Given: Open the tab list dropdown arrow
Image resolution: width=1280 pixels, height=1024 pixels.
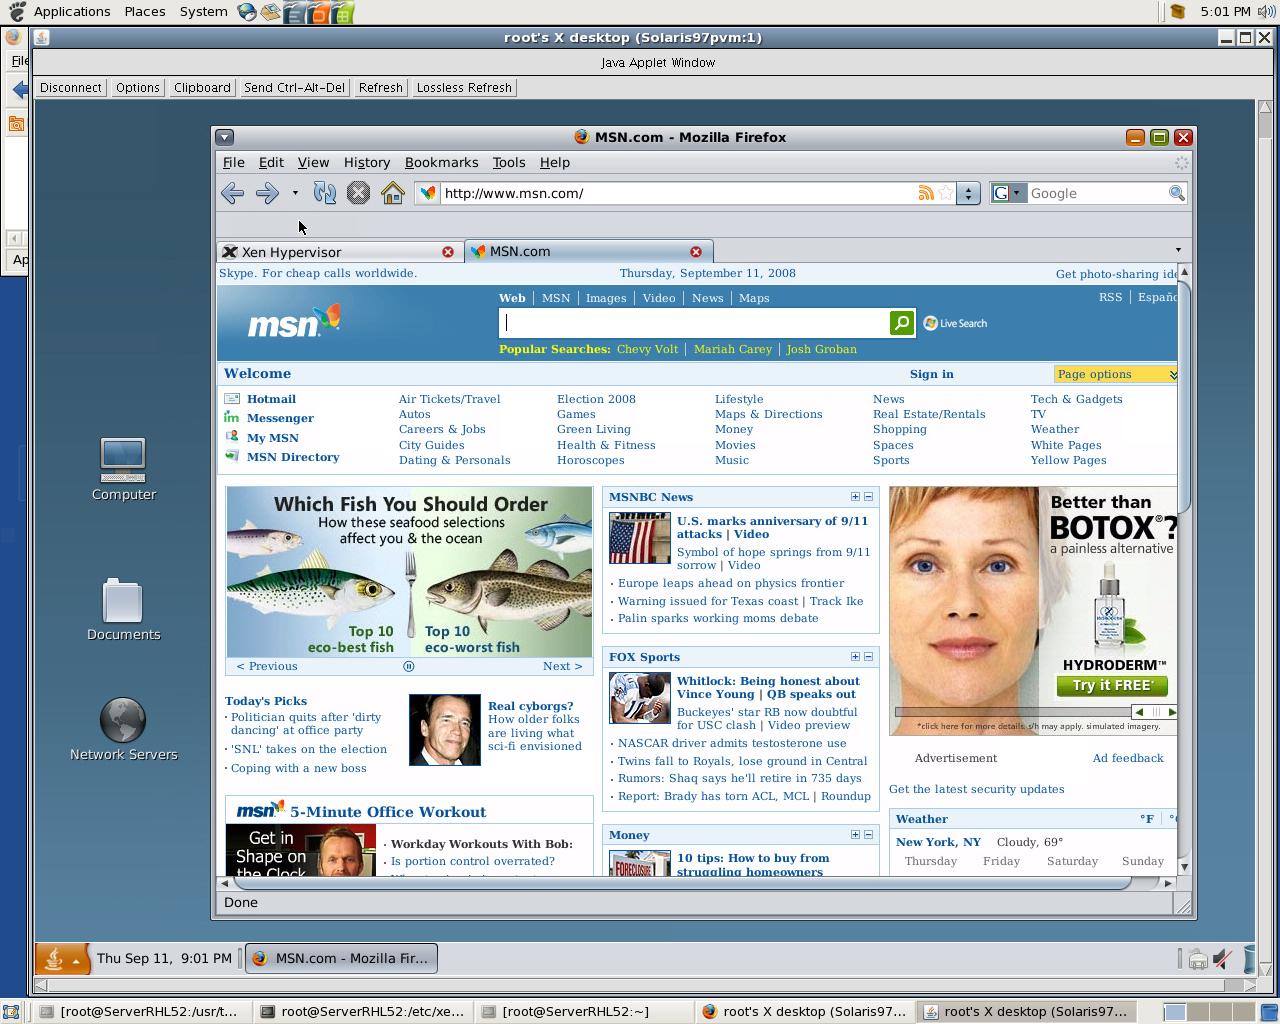Looking at the screenshot, I should tap(1178, 250).
